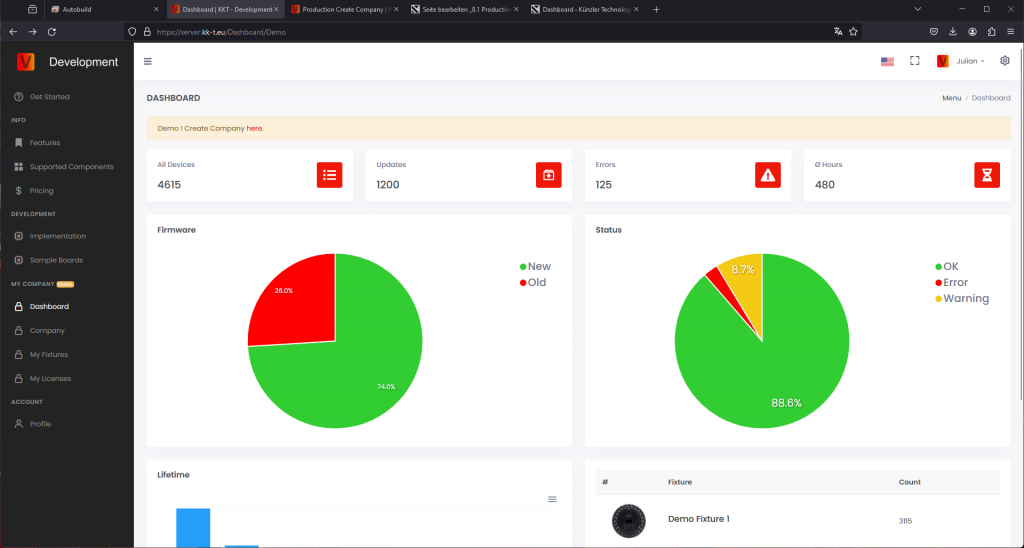Open the Julian user dropdown
The height and width of the screenshot is (548, 1024).
coord(961,61)
